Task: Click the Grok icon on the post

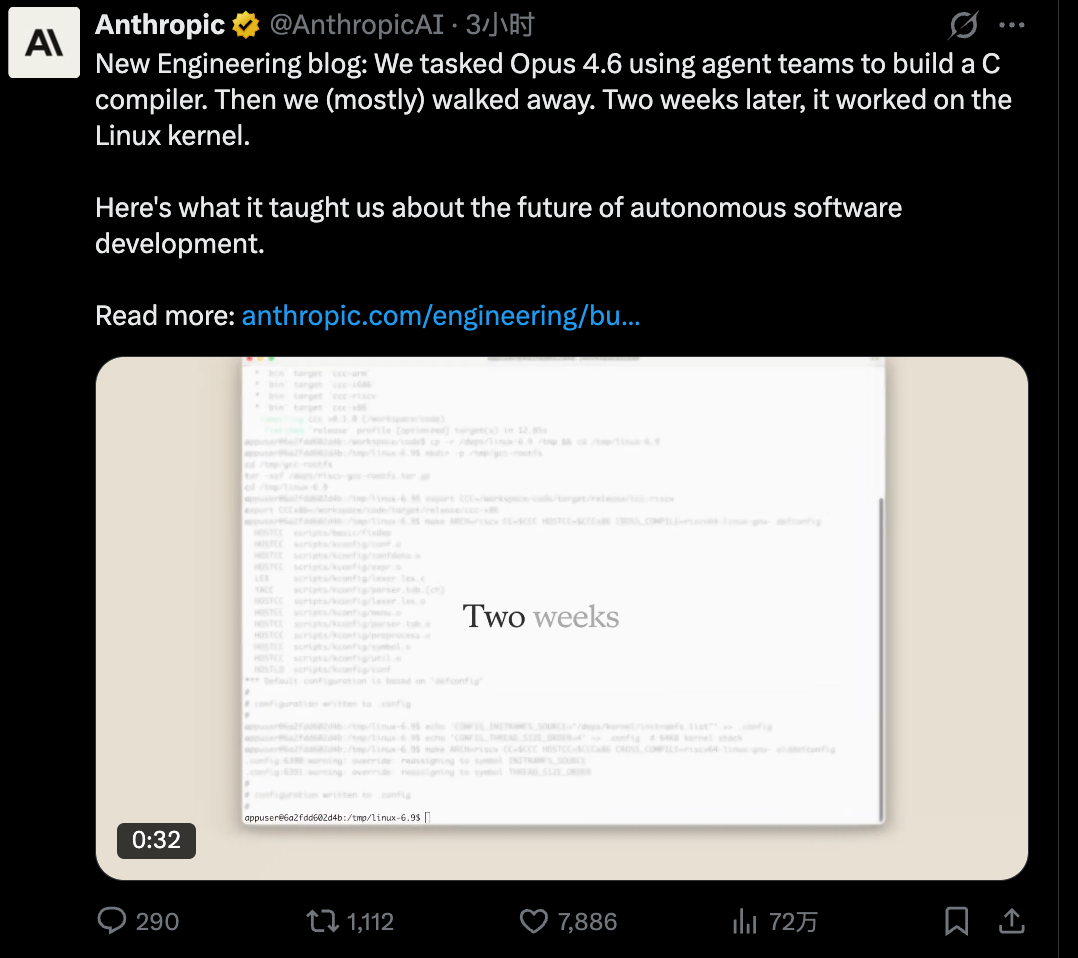Action: (962, 24)
